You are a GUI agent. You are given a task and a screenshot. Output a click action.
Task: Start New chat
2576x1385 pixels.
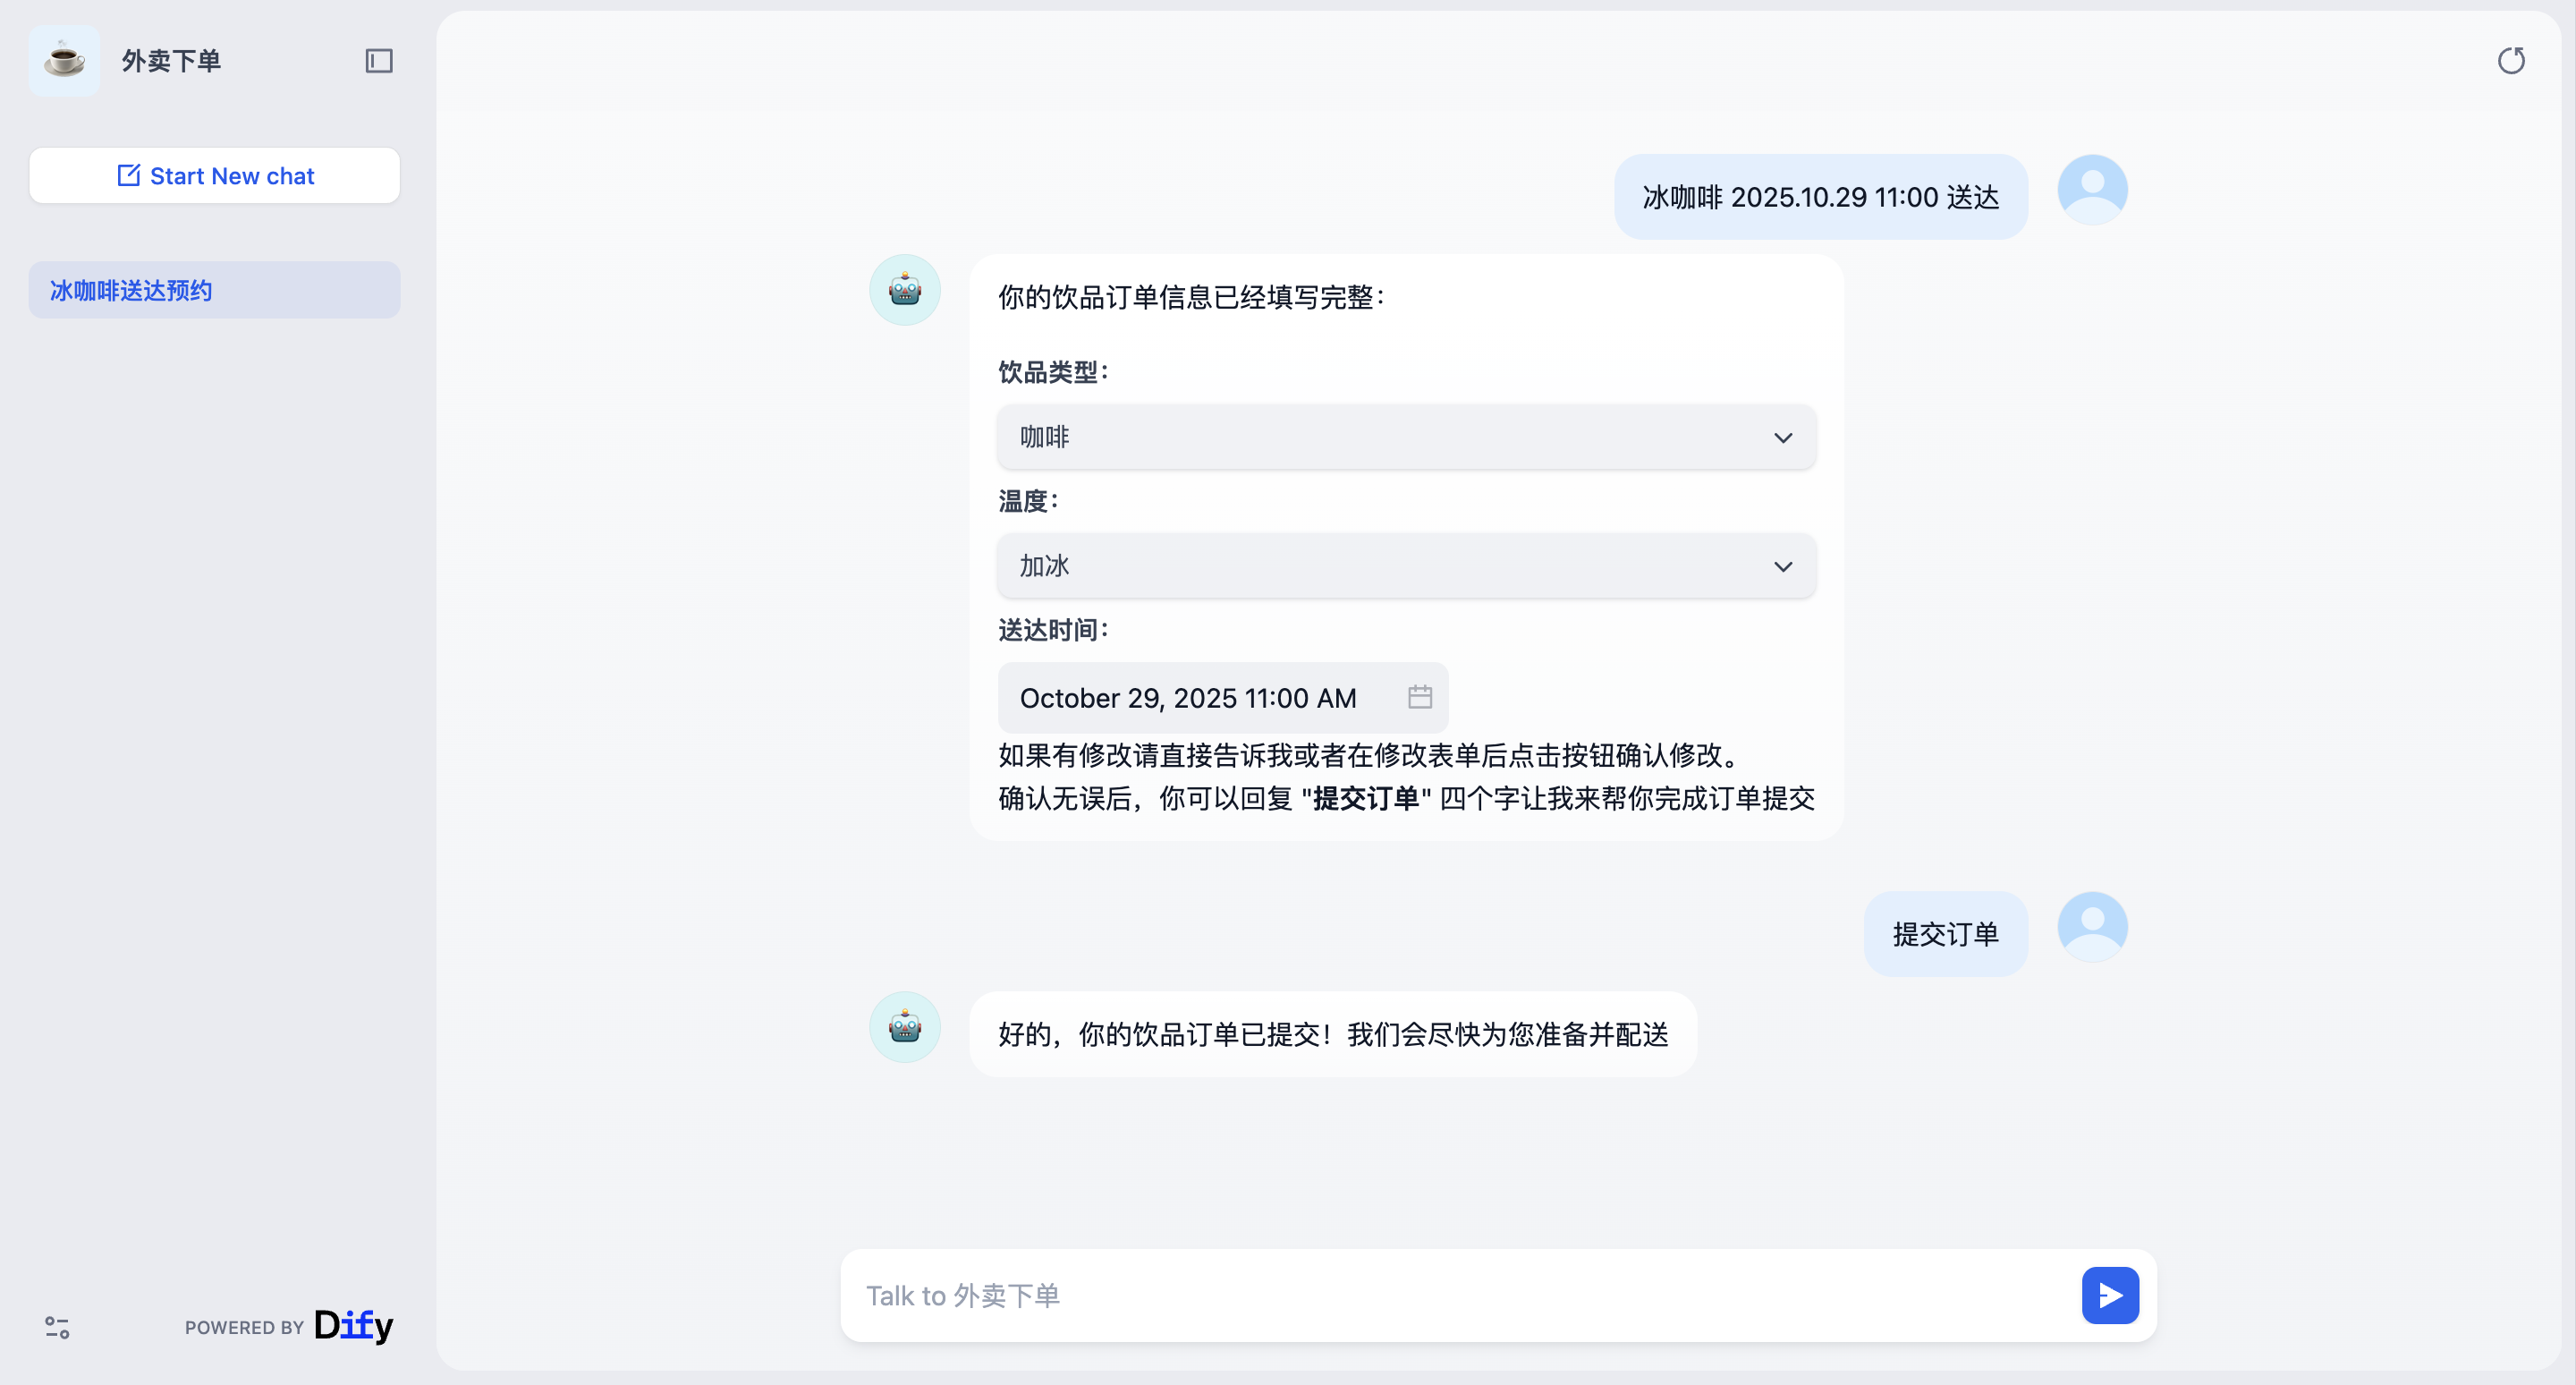pyautogui.click(x=214, y=176)
